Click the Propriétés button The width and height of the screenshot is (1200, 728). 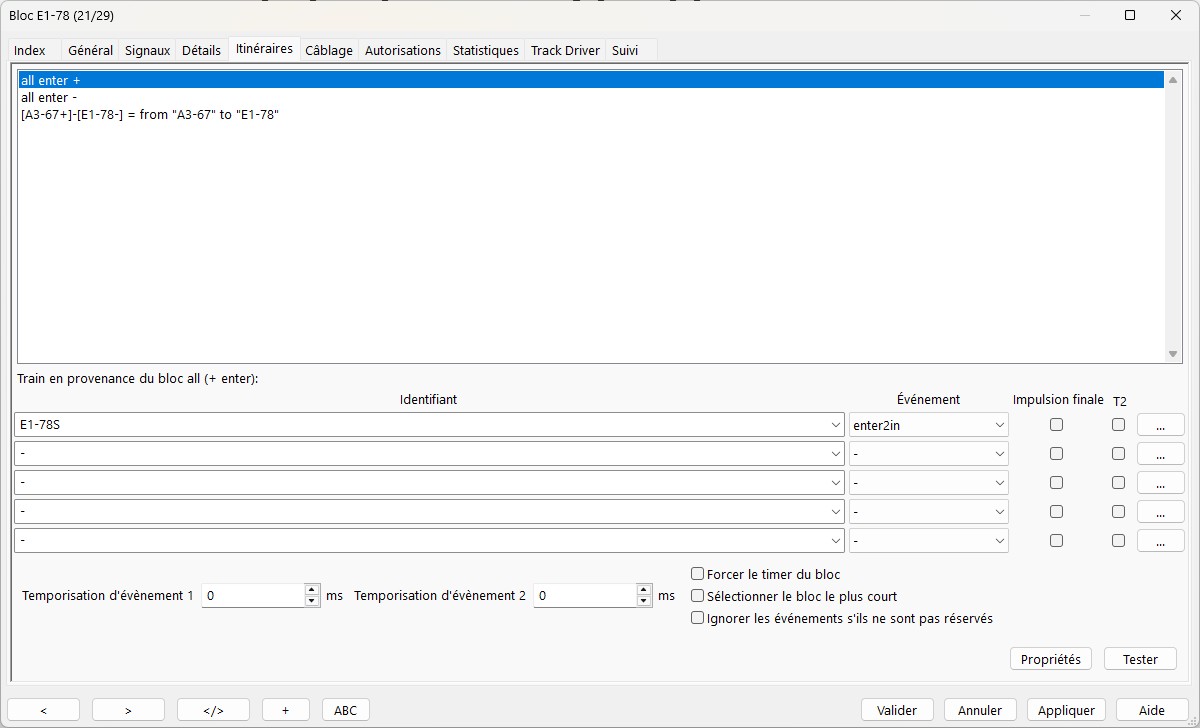[1051, 659]
